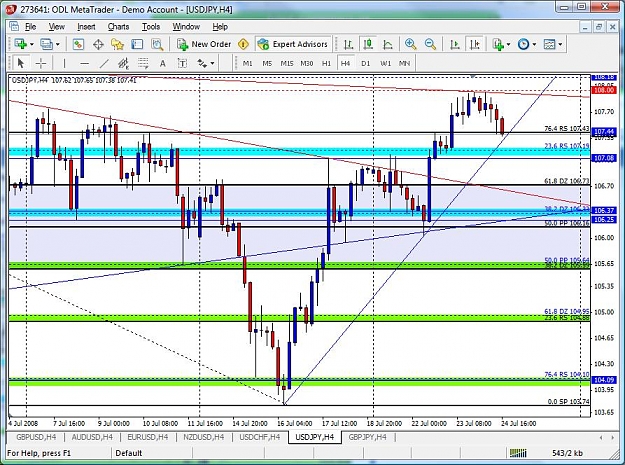Switch to the line chart type
Image resolution: width=625 pixels, height=465 pixels.
point(387,44)
